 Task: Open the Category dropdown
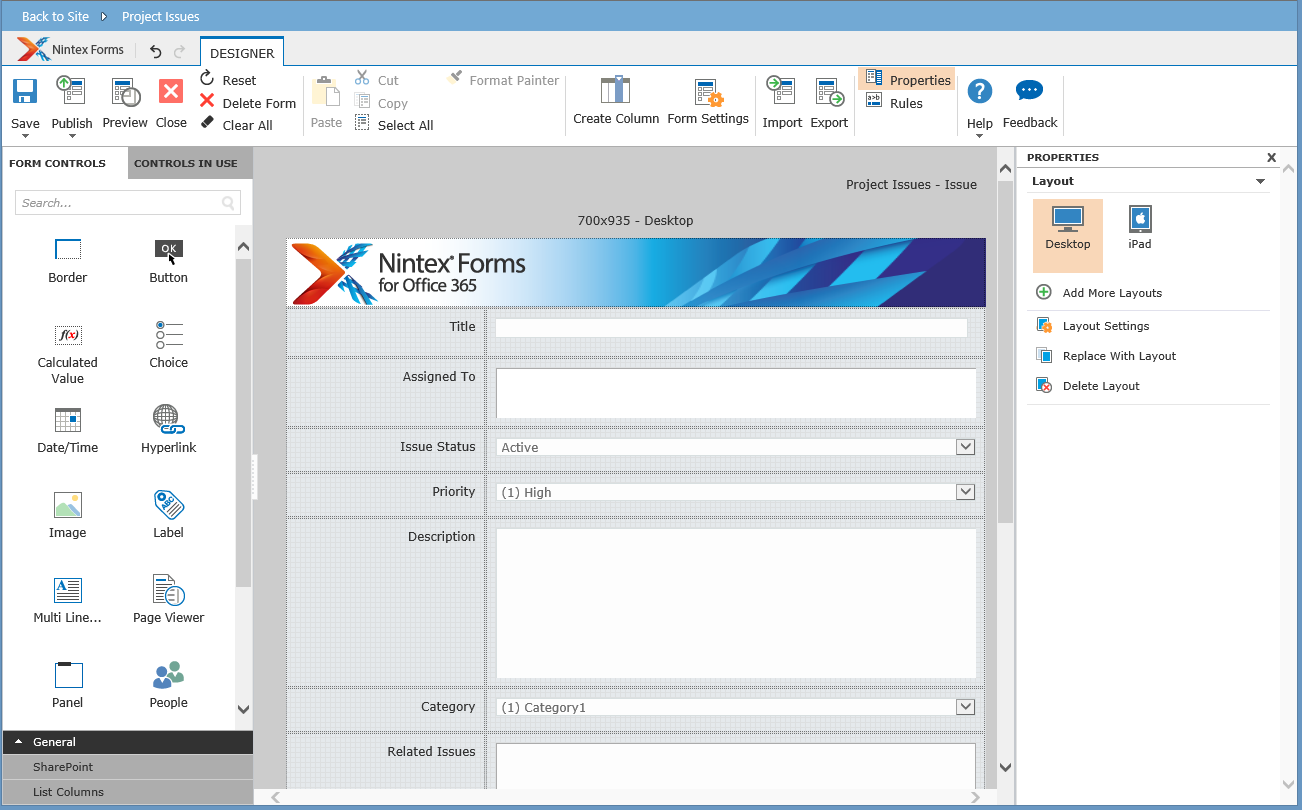[965, 707]
